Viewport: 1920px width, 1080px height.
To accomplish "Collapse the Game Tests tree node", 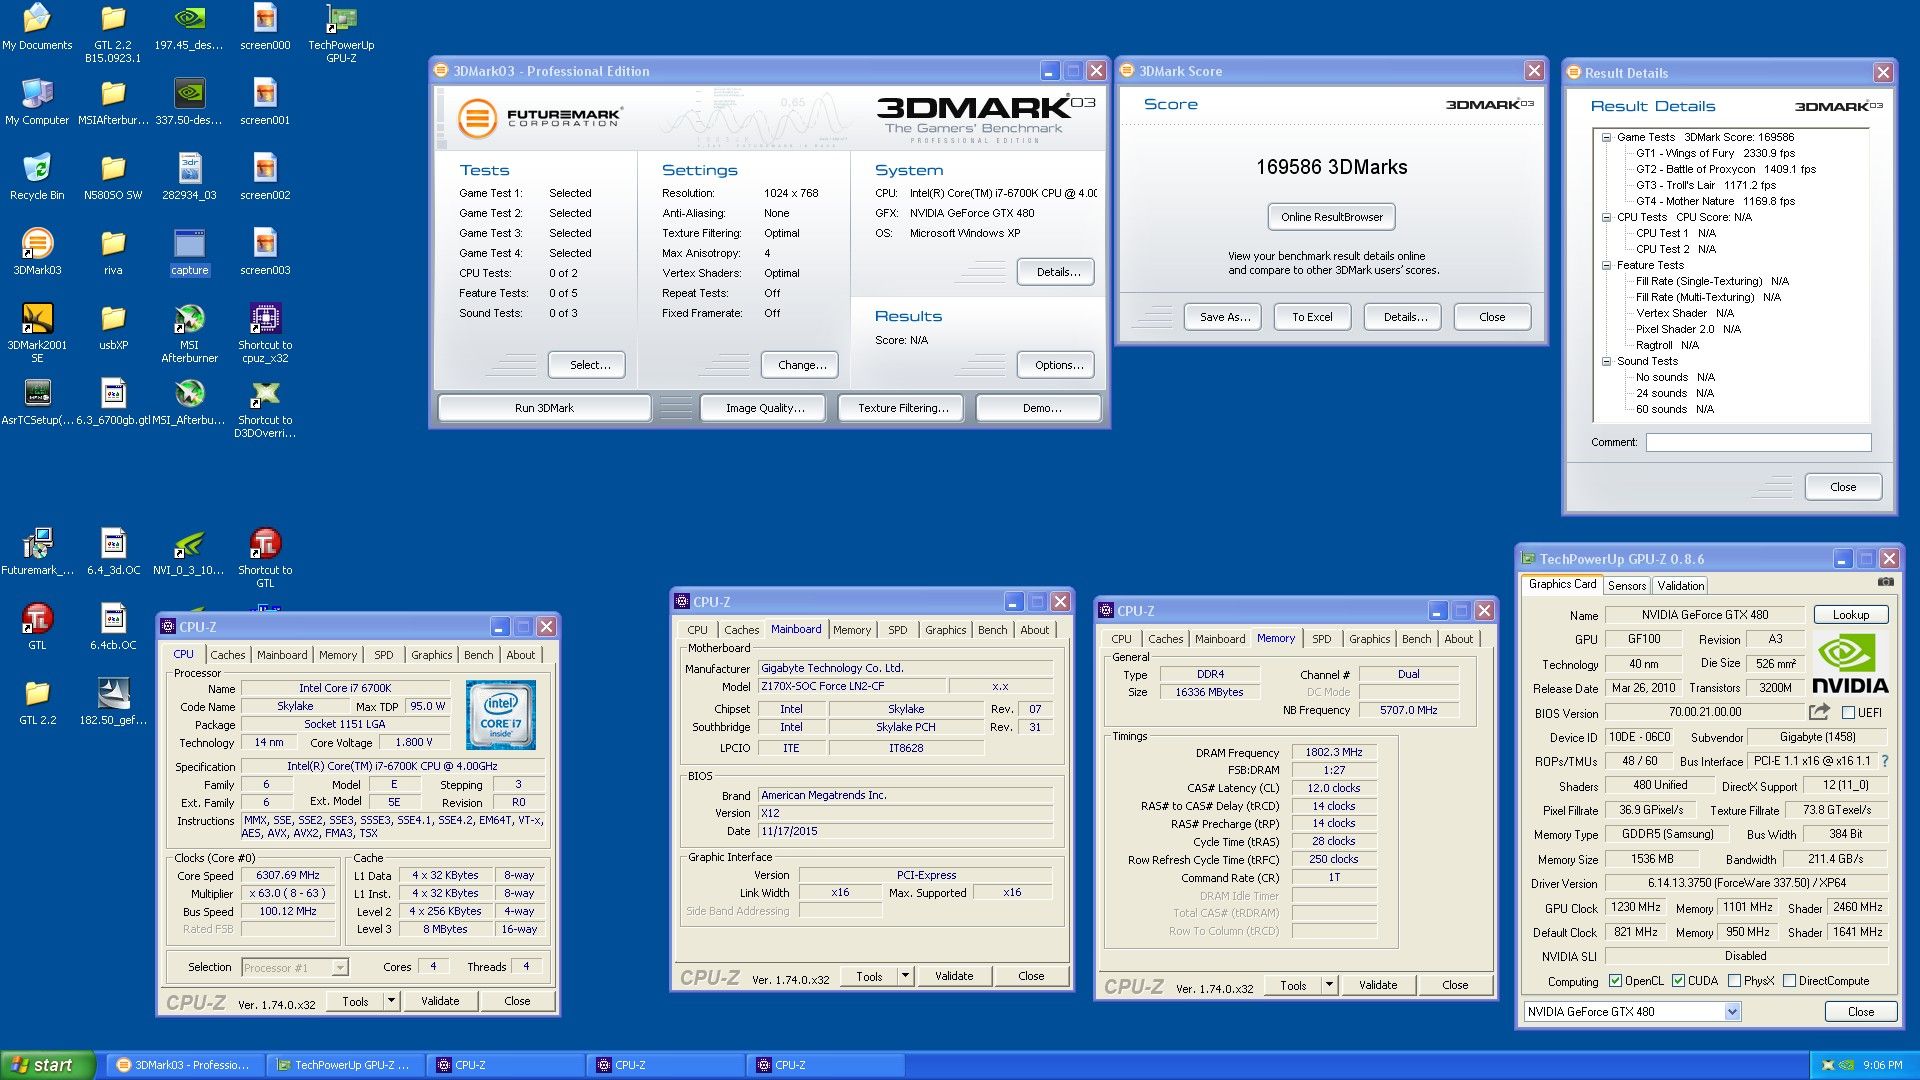I will pos(1606,137).
